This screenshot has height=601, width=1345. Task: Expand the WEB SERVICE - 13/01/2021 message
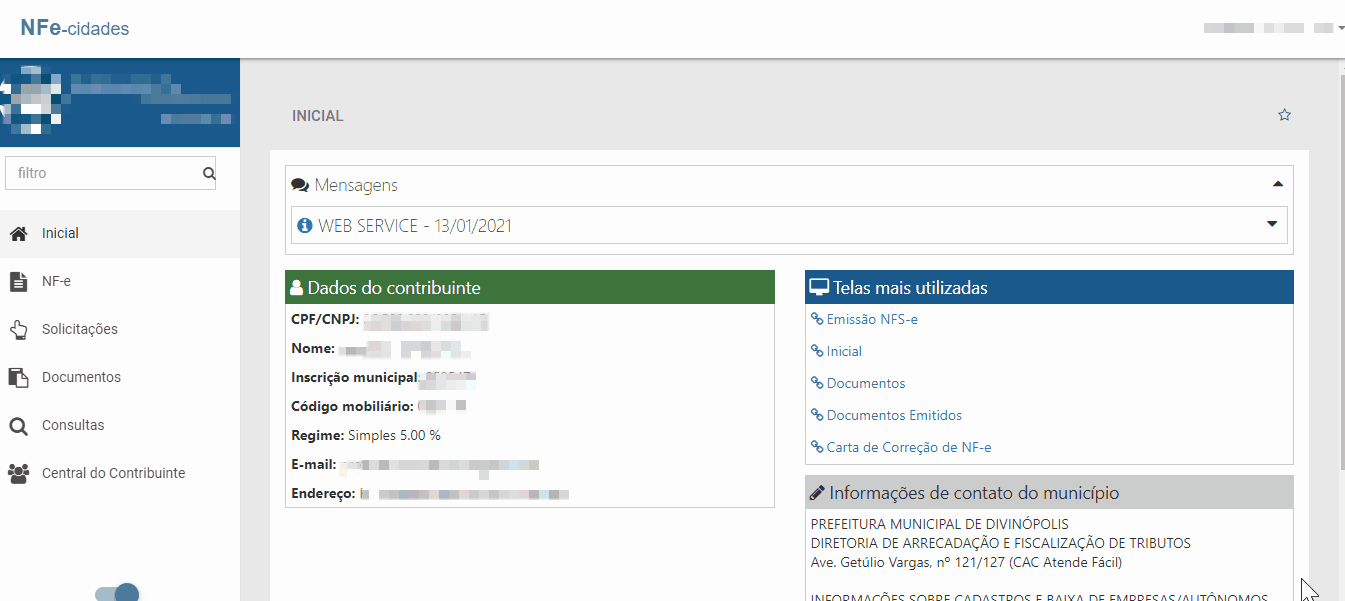click(x=1272, y=225)
